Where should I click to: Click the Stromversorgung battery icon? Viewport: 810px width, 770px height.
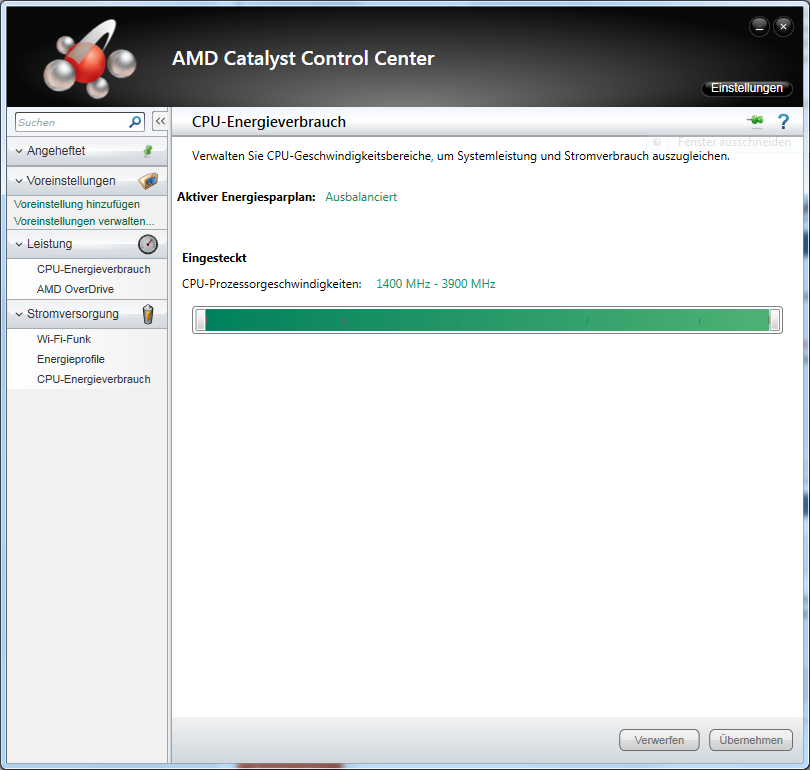(148, 314)
